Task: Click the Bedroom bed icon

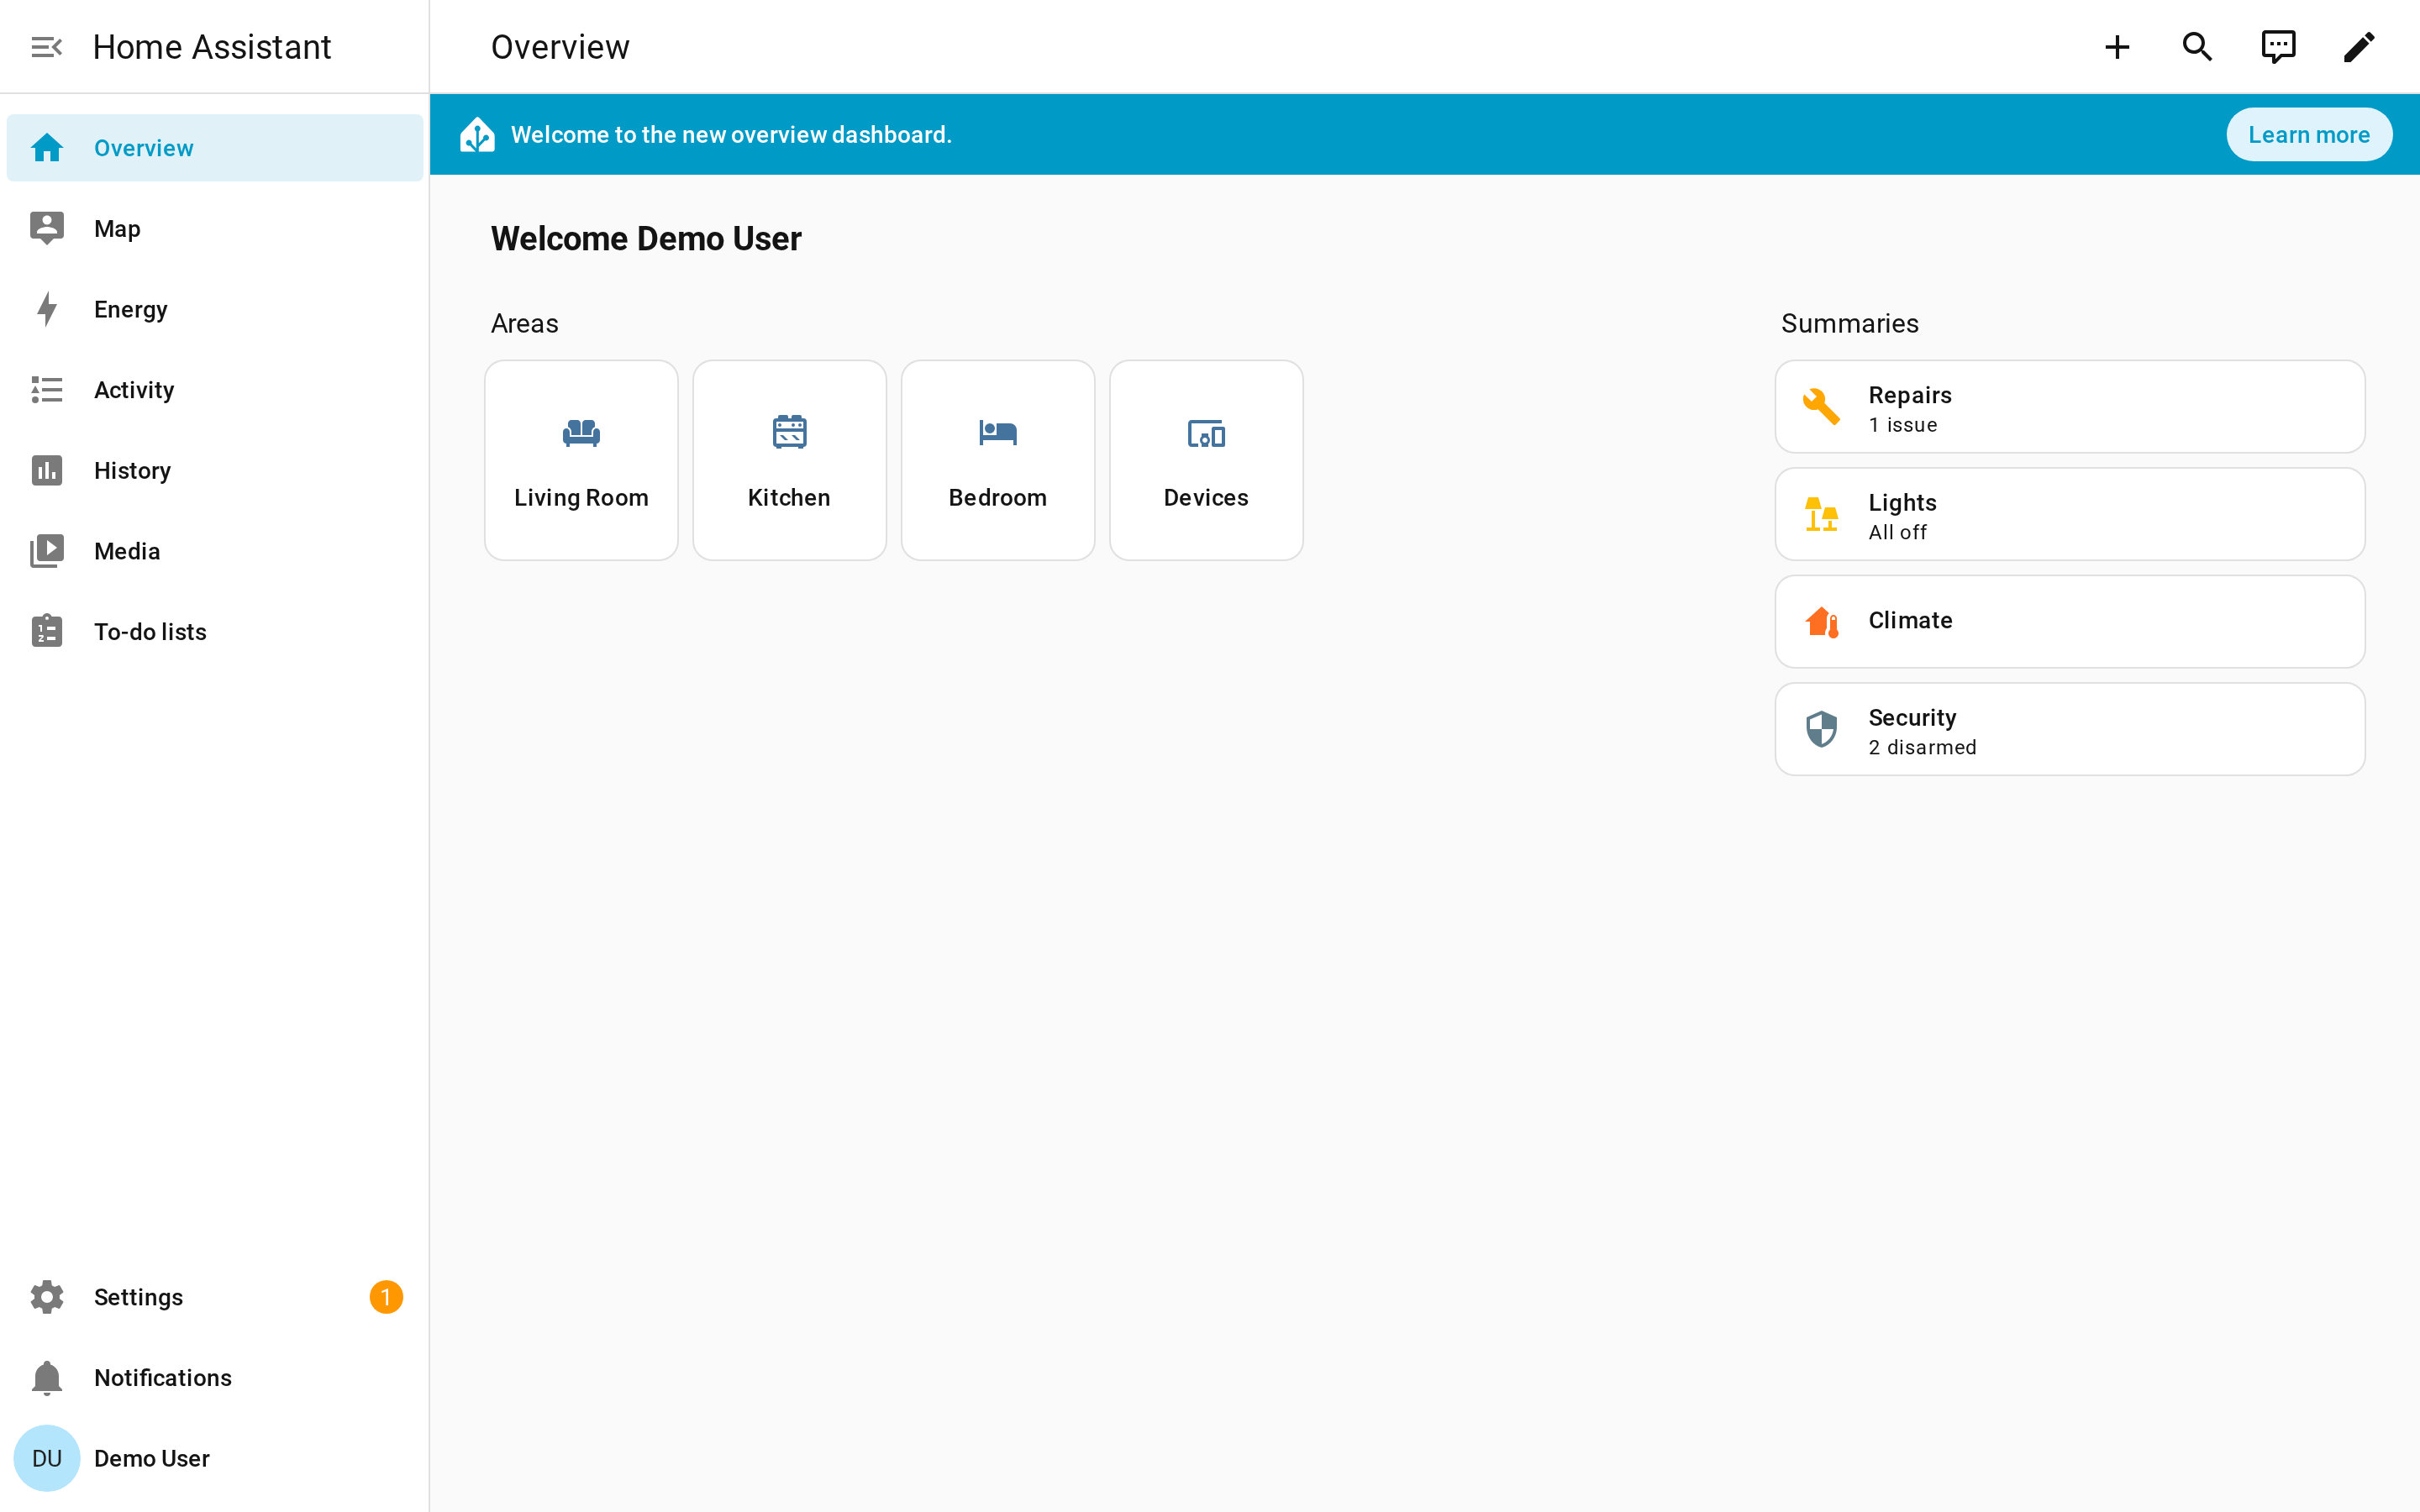Action: [998, 432]
